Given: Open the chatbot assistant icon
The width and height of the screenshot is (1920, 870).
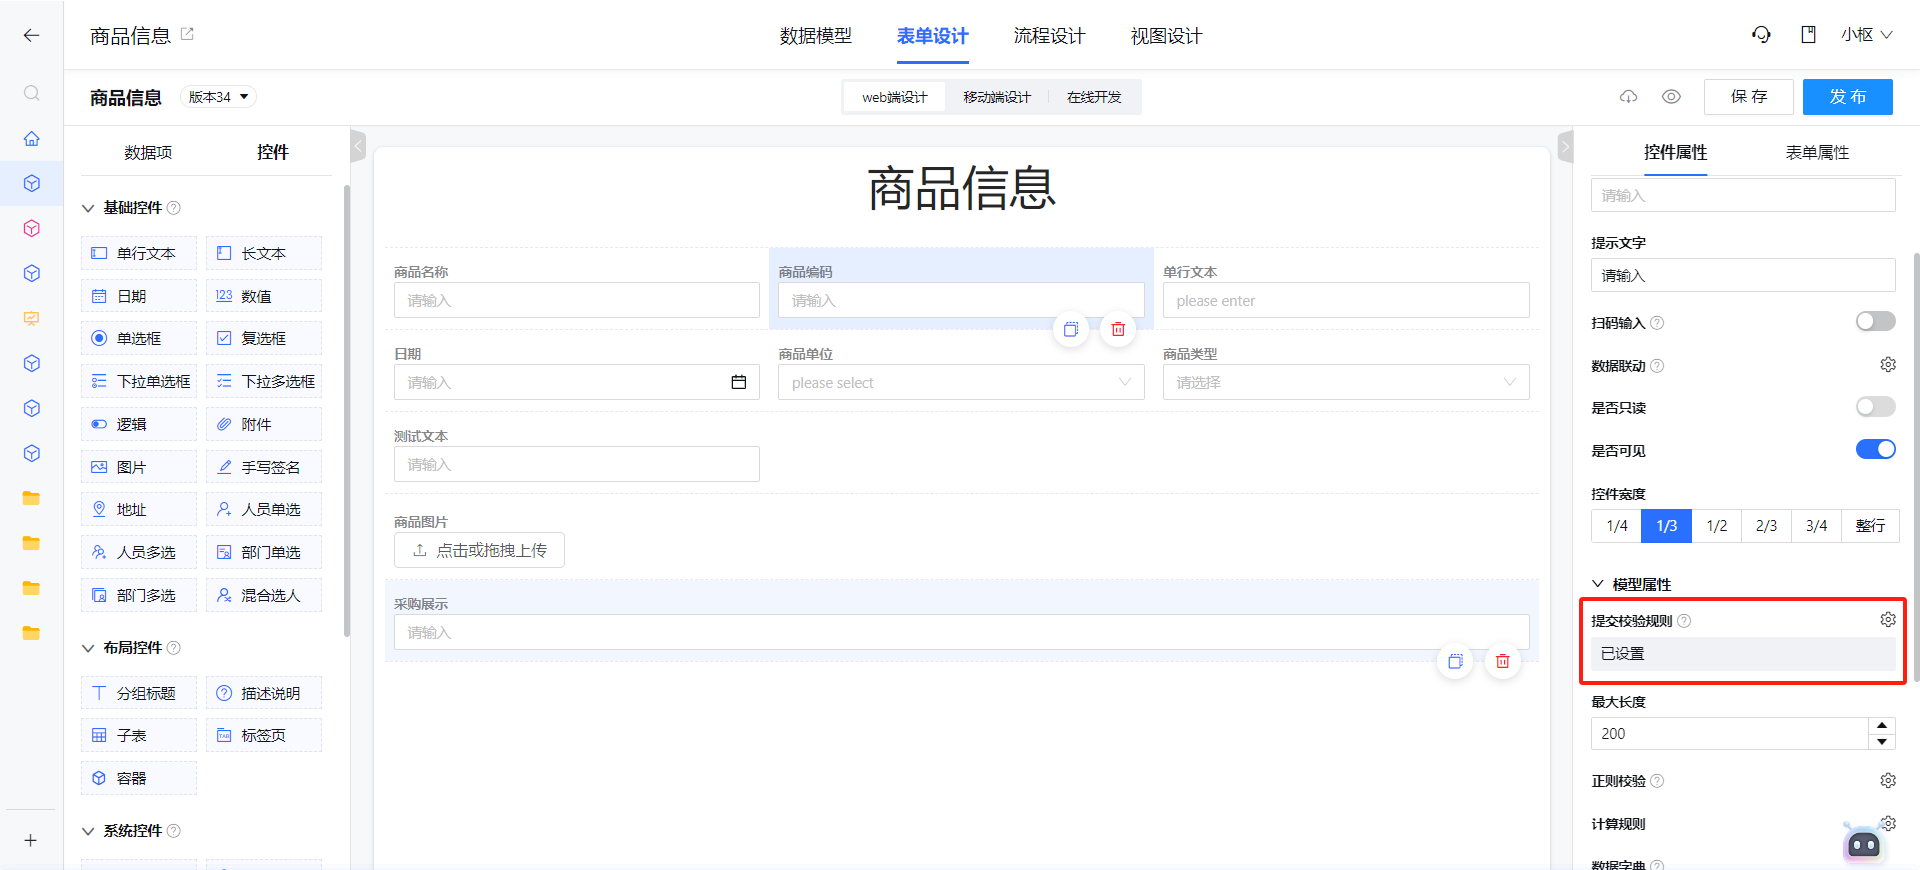Looking at the screenshot, I should (x=1863, y=844).
